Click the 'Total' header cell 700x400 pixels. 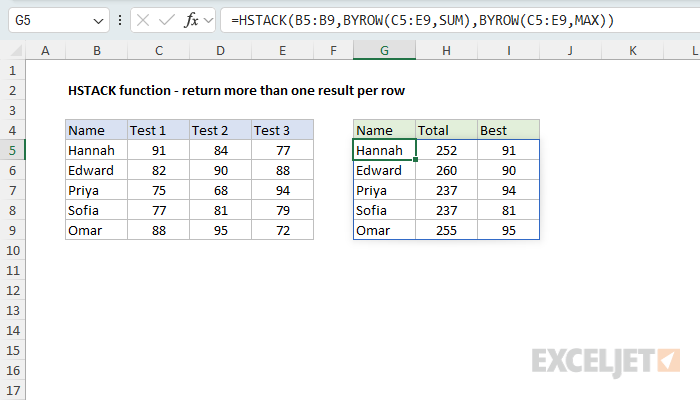[x=446, y=130]
